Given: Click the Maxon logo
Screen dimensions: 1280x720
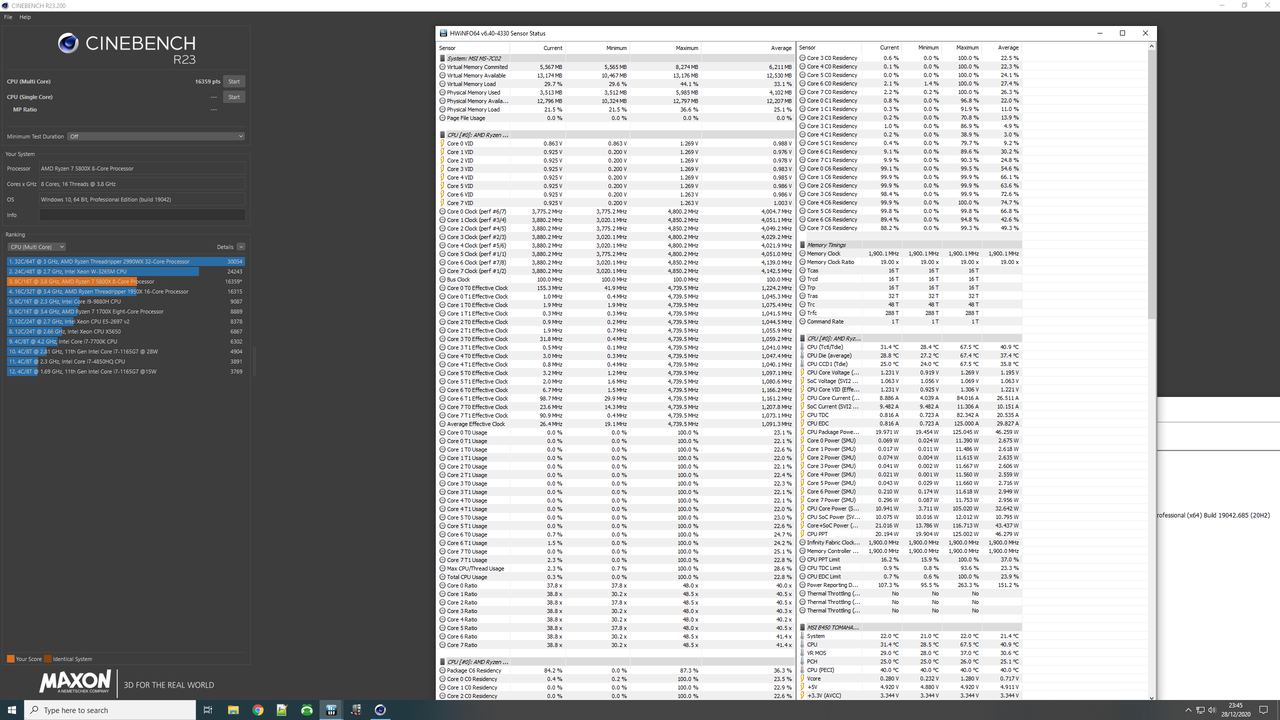Looking at the screenshot, I should (x=74, y=683).
